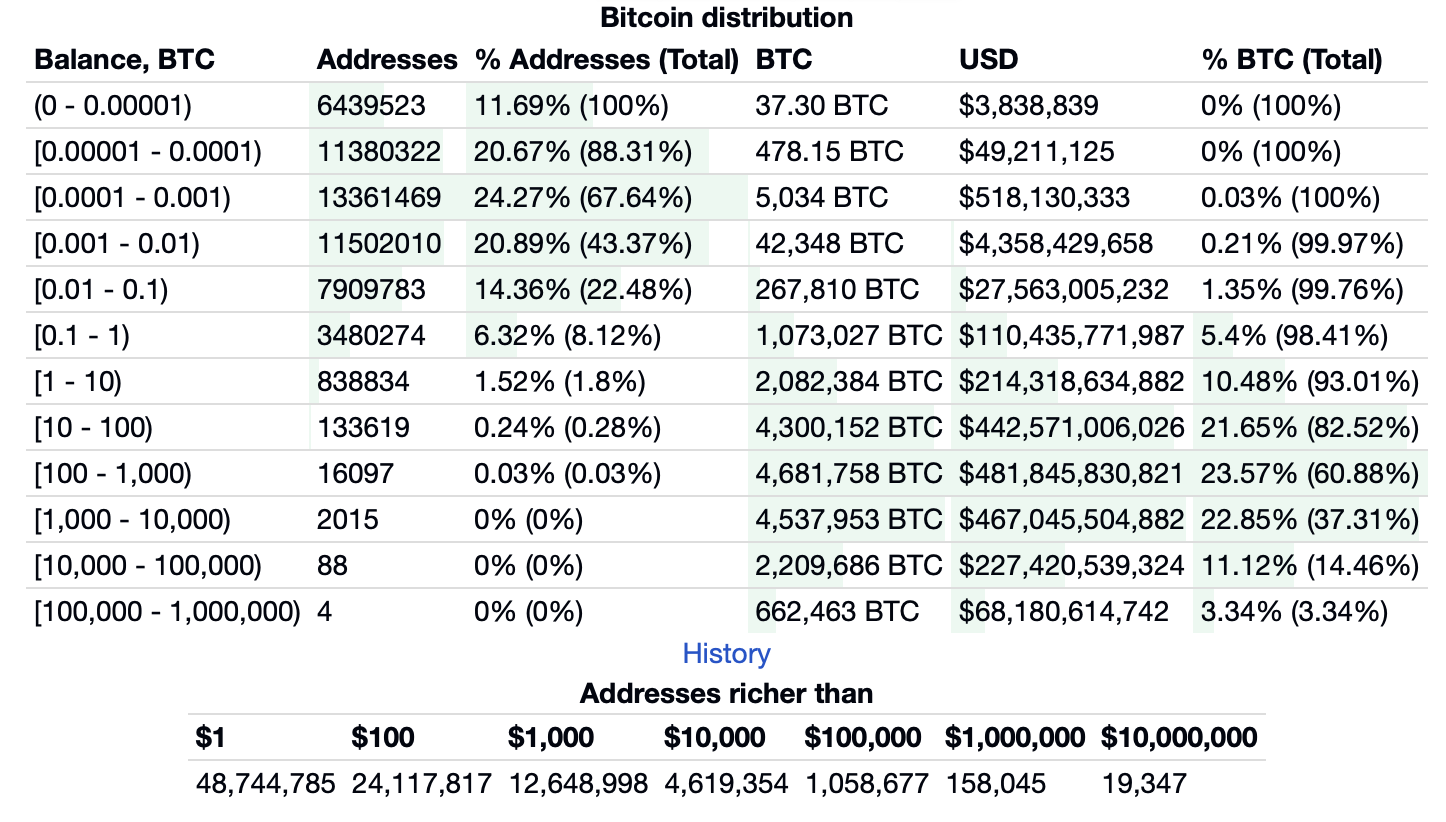Image resolution: width=1446 pixels, height=822 pixels.
Task: Click the Addresses richer than heading
Action: click(x=726, y=693)
